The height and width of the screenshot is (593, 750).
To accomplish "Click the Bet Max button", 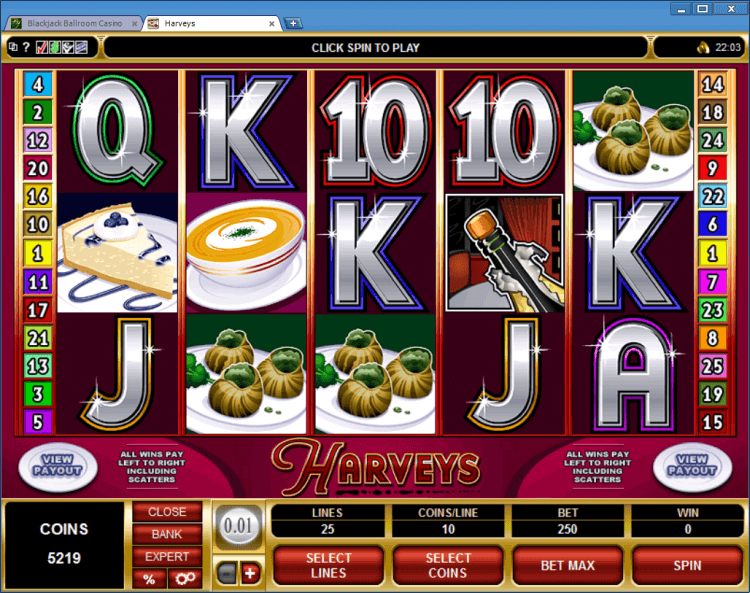I will tap(568, 565).
